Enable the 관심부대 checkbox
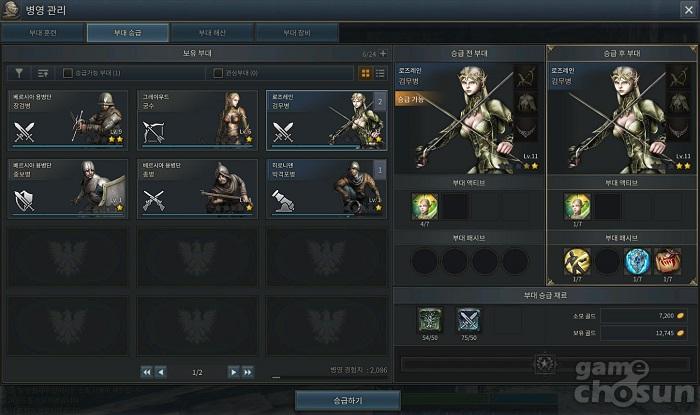 point(218,73)
